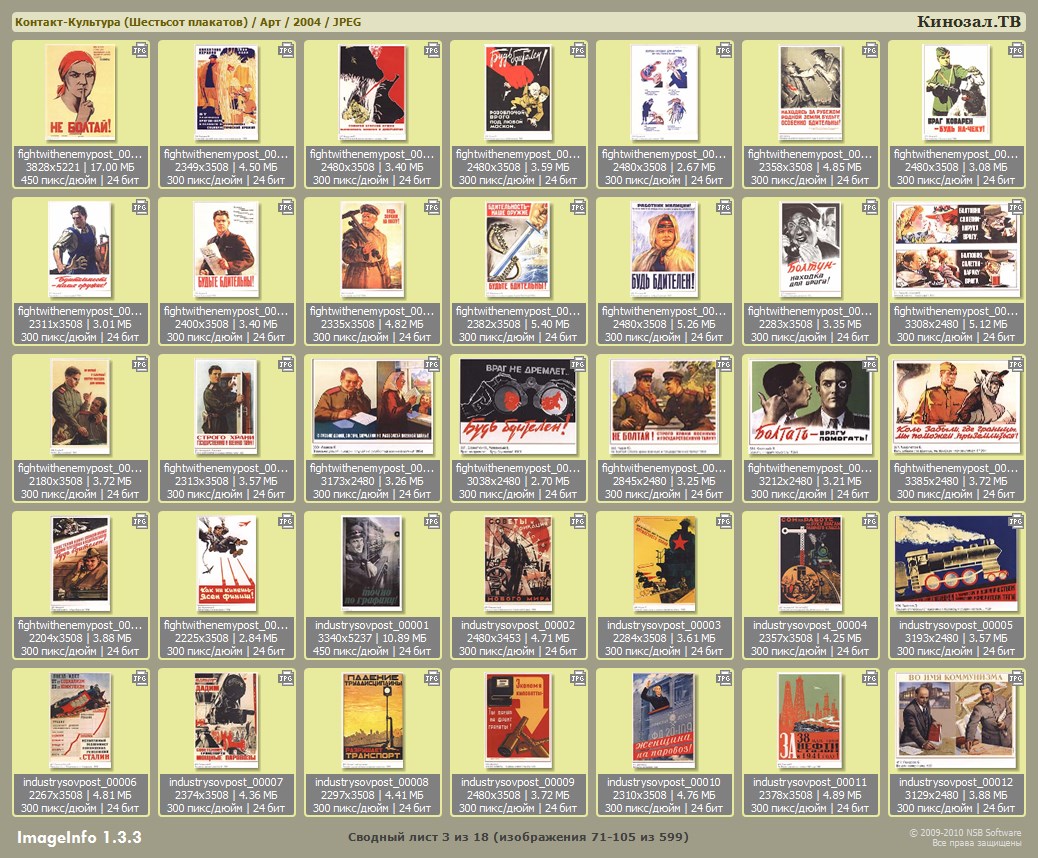
Task: Click the 'Кинозал.ТВ' title text
Action: click(x=968, y=21)
